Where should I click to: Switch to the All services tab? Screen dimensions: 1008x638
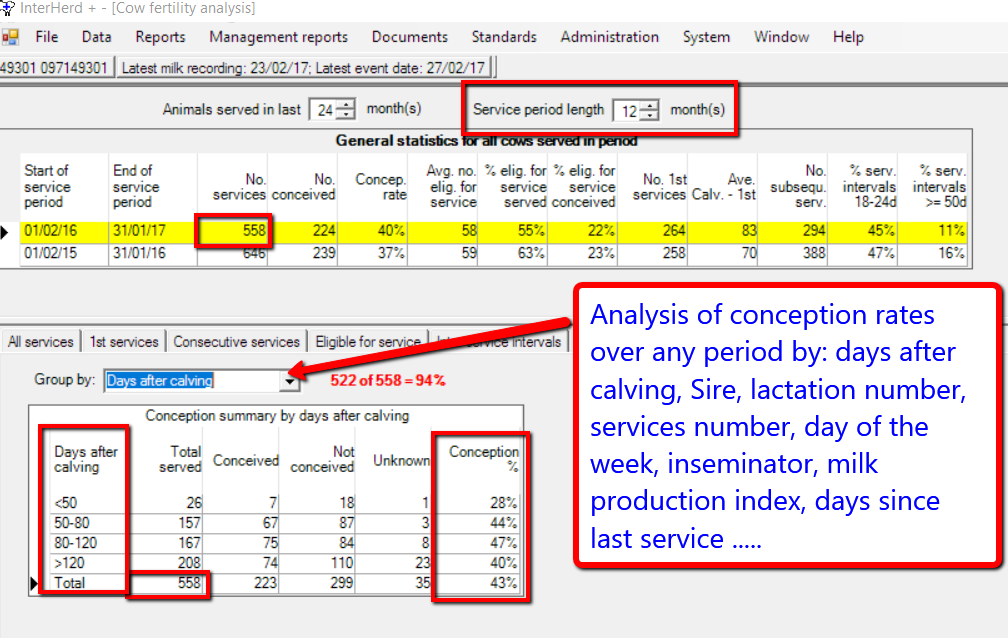click(40, 342)
